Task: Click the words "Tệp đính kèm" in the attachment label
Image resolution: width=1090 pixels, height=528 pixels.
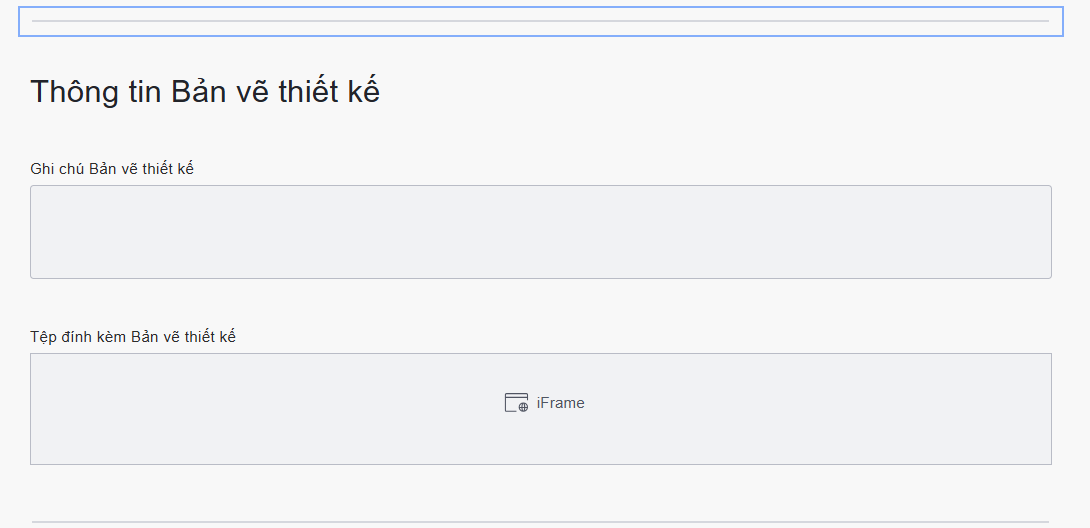Action: click(x=78, y=337)
